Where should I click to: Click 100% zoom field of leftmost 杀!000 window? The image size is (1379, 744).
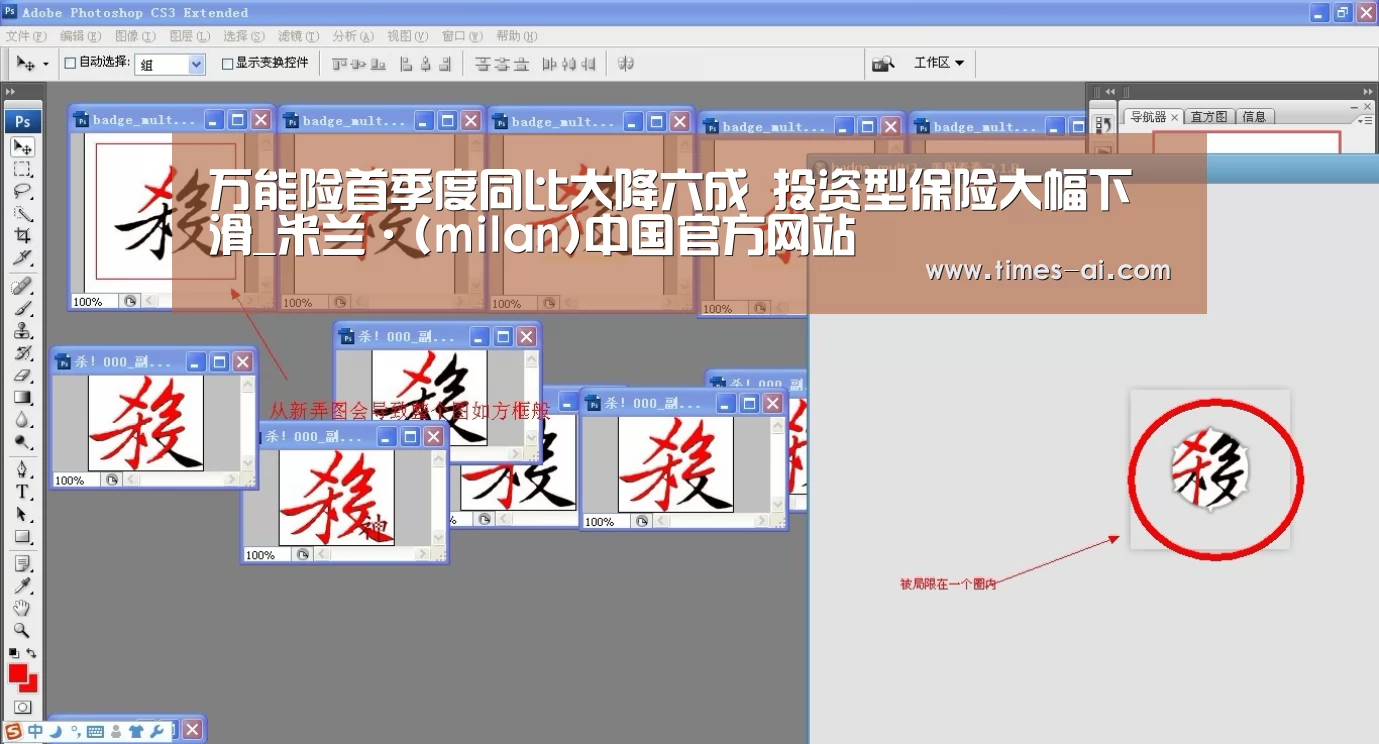(x=76, y=480)
